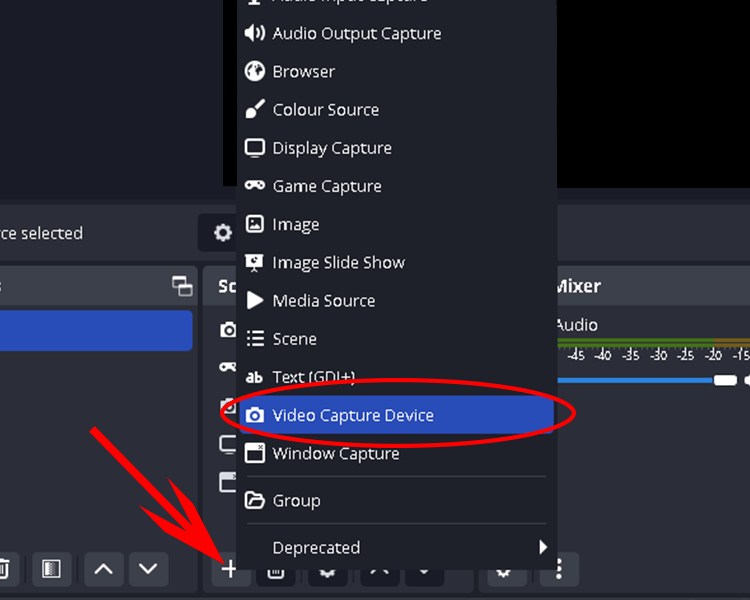The image size is (750, 600).
Task: Choose Scene from the add-source menu
Action: pos(396,339)
